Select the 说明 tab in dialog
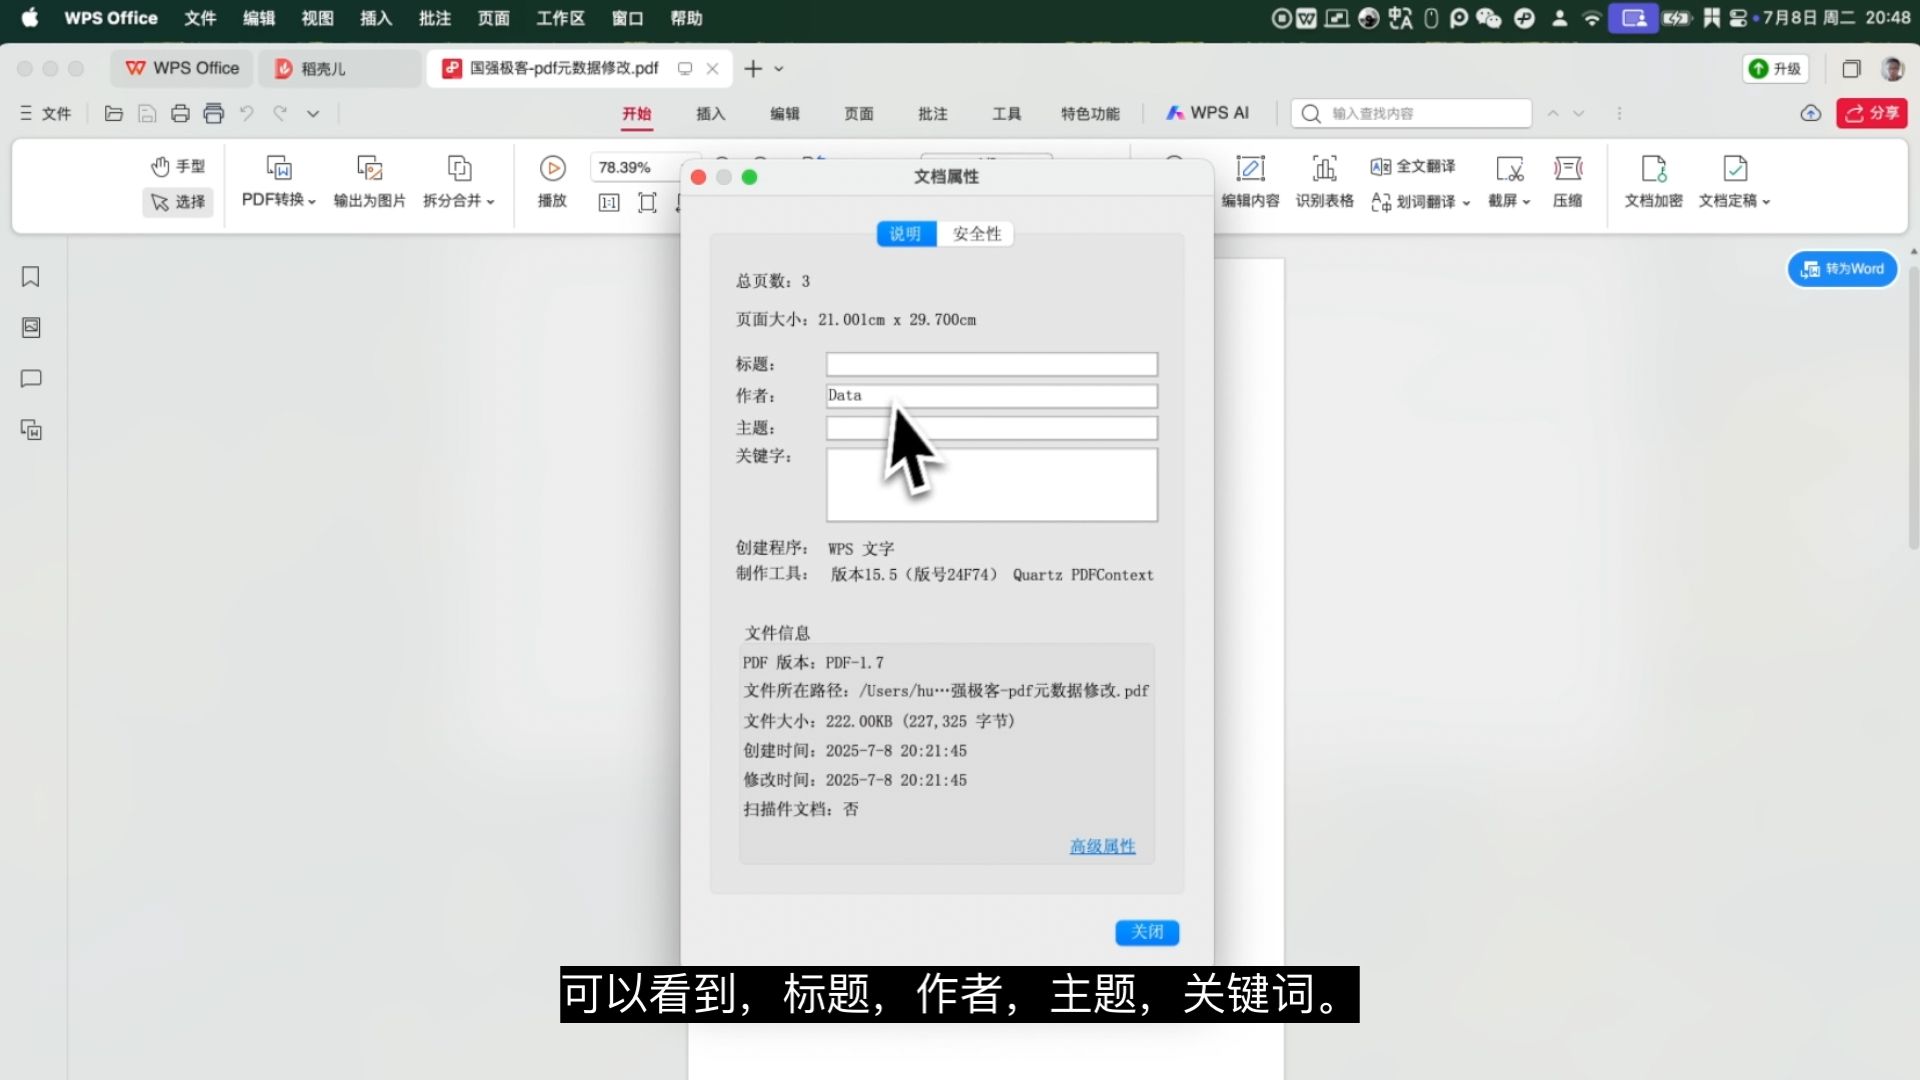Viewport: 1920px width, 1080px height. tap(906, 234)
